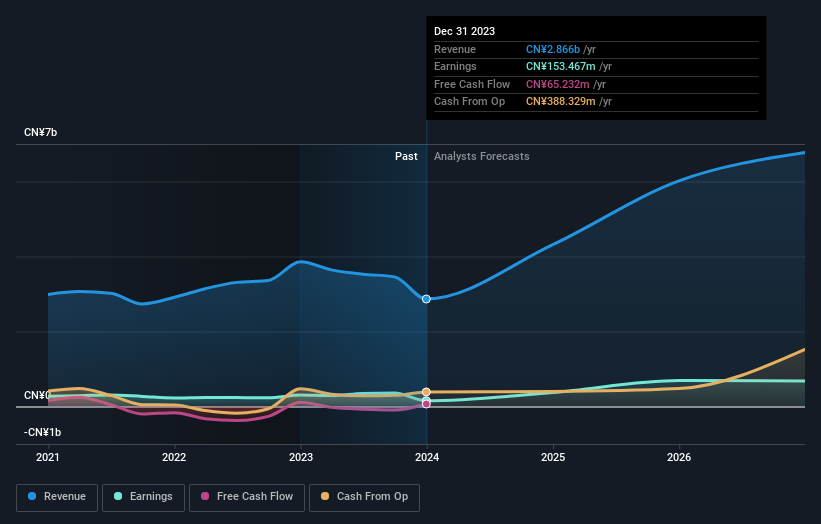Select the blue Revenue data point marker at 2024
821x524 pixels.
coord(426,299)
